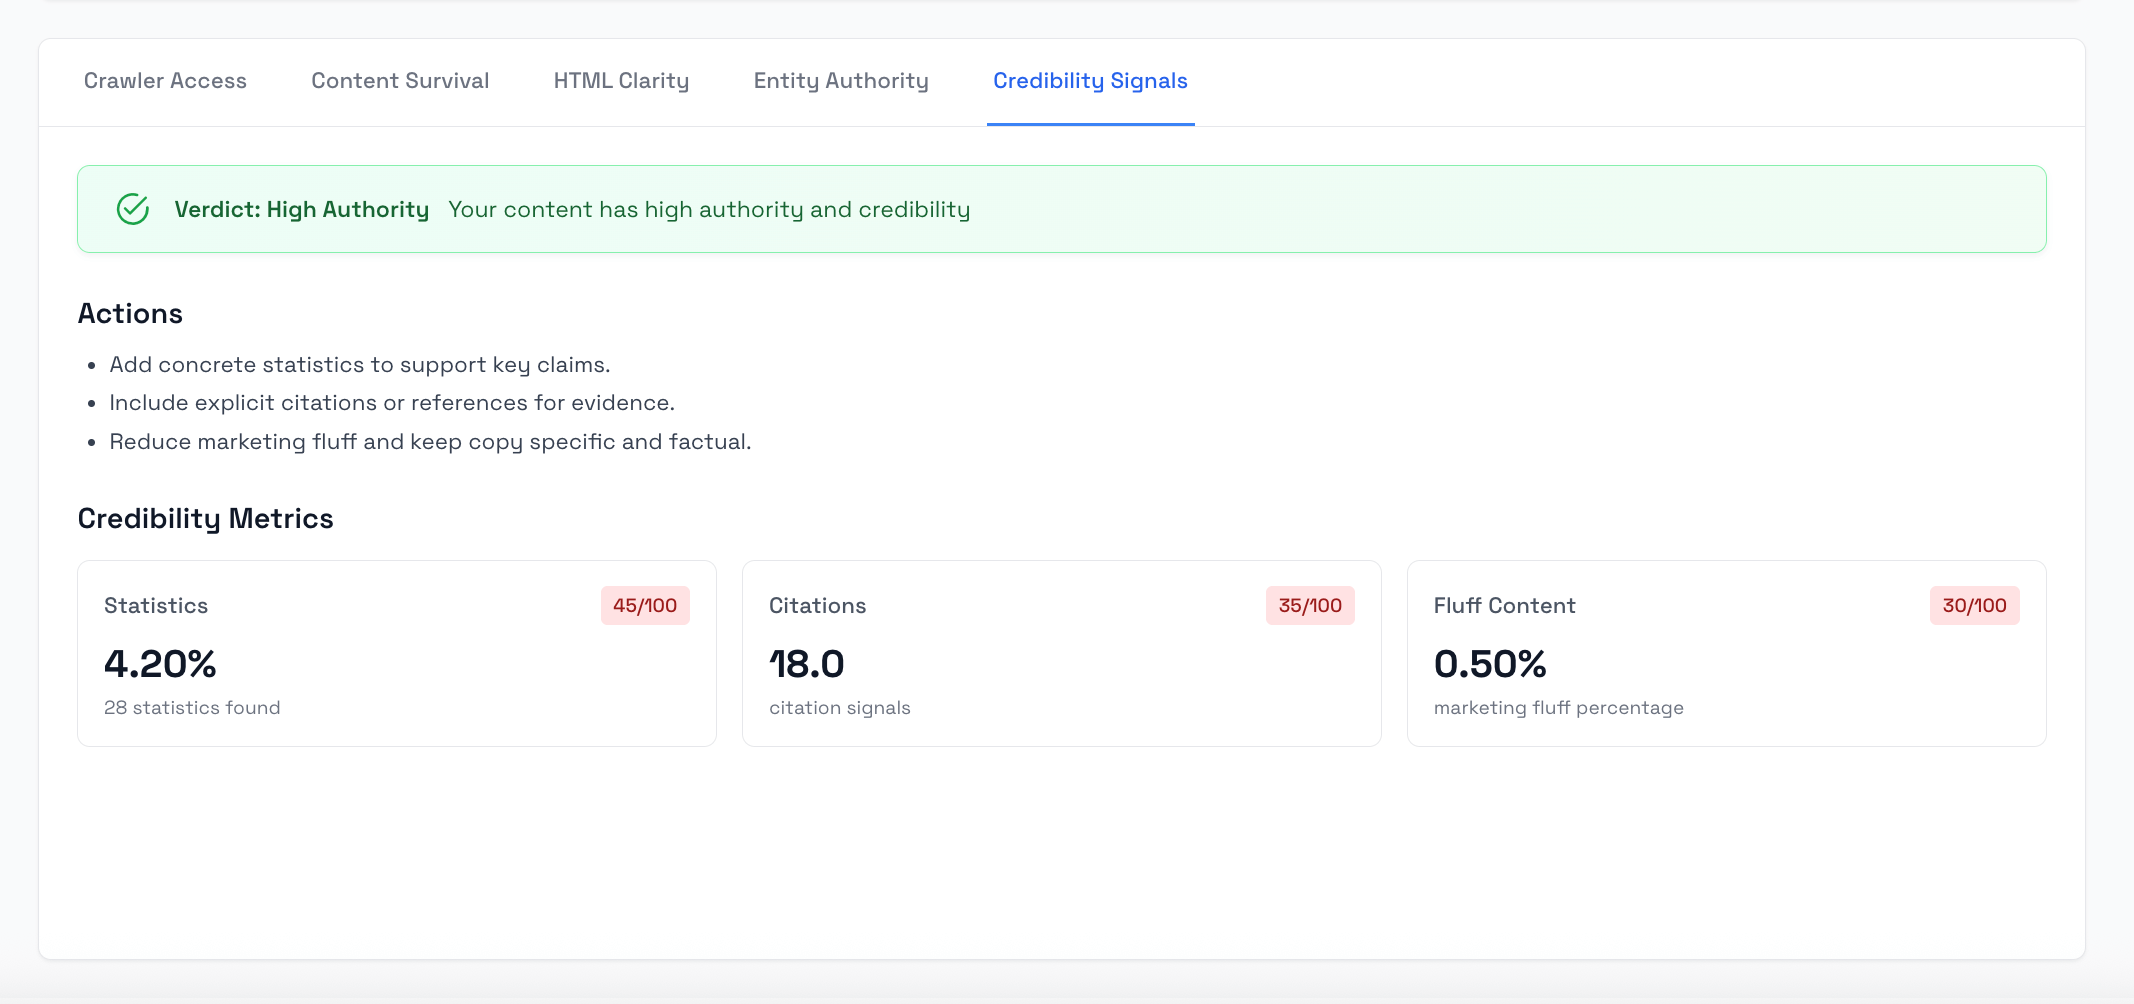Click the 'Reduce marketing fluff' action item

[430, 442]
